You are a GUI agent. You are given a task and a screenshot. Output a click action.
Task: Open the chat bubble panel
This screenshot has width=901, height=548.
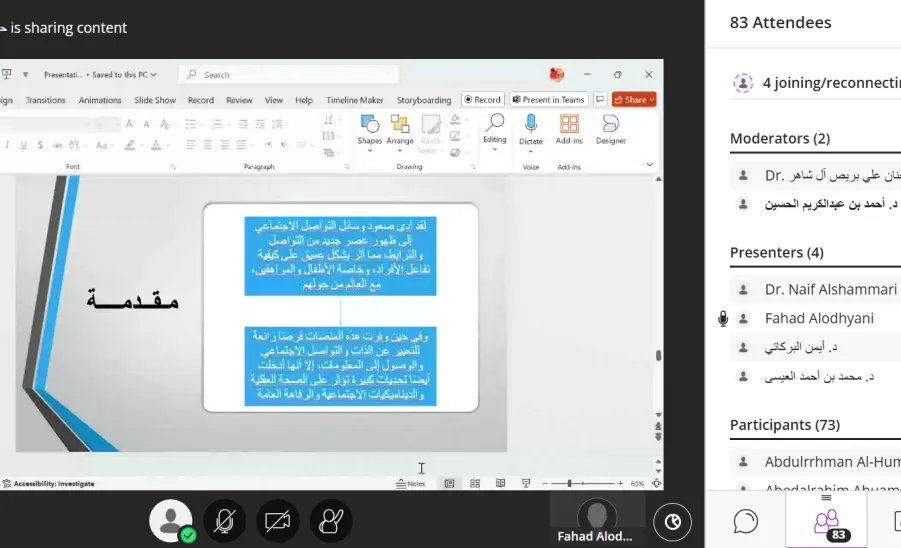point(745,521)
